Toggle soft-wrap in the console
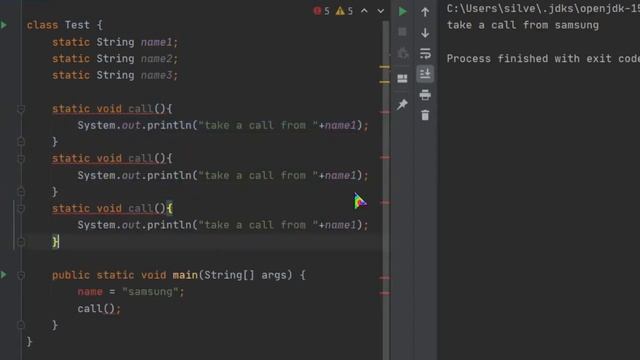 click(x=425, y=53)
